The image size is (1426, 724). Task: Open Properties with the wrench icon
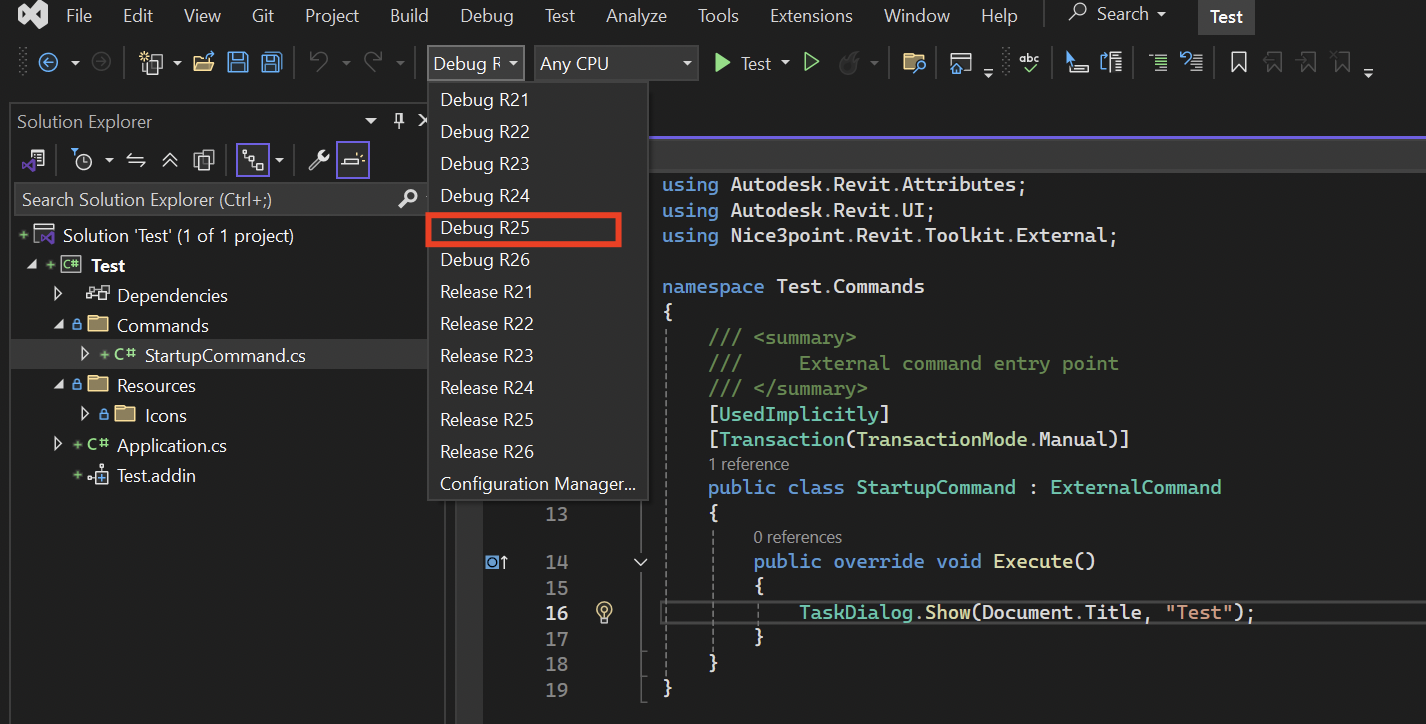point(319,160)
